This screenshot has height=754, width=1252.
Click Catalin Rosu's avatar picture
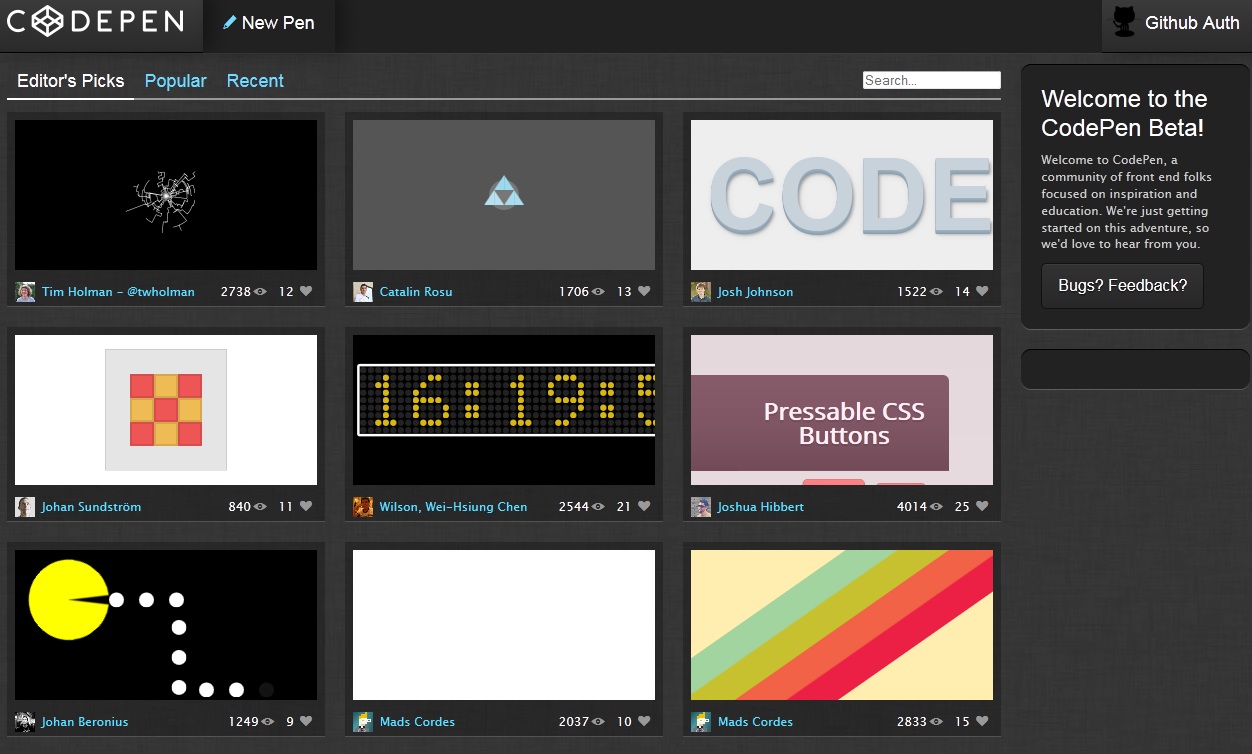[363, 292]
